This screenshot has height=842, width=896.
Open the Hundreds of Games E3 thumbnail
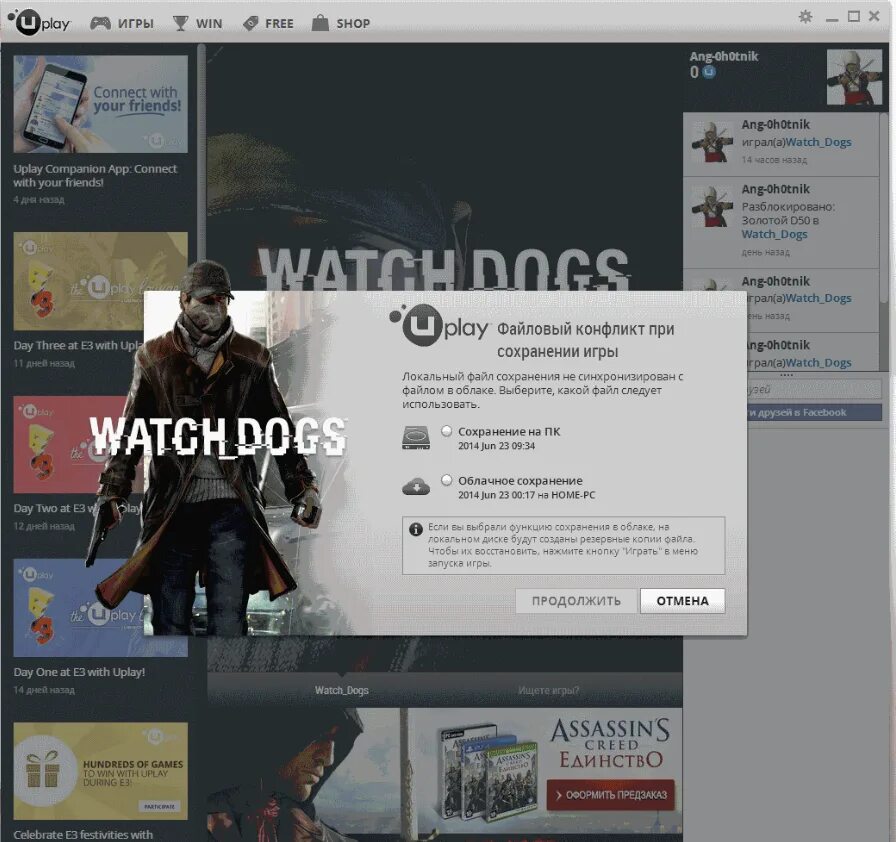(101, 771)
